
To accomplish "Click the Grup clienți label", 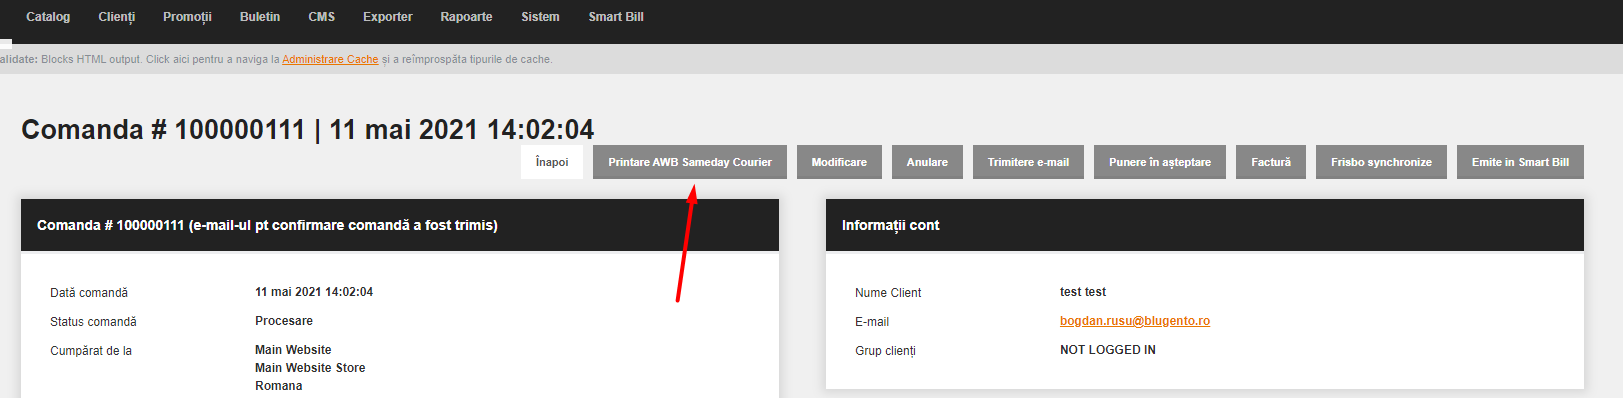I will coord(885,351).
